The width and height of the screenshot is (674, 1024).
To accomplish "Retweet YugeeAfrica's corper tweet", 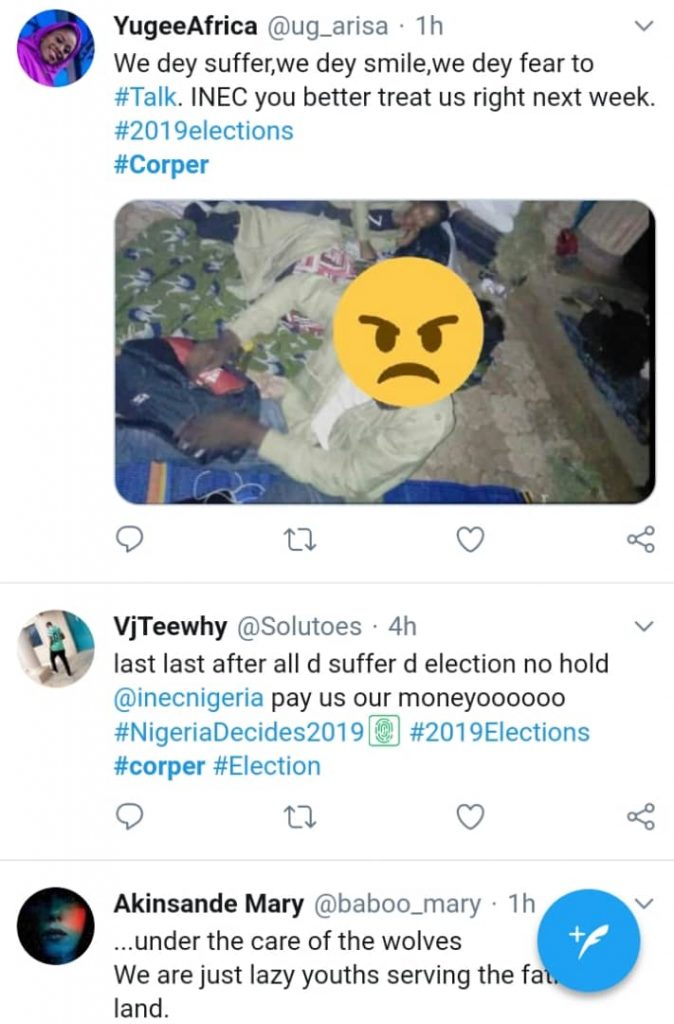I will click(300, 540).
